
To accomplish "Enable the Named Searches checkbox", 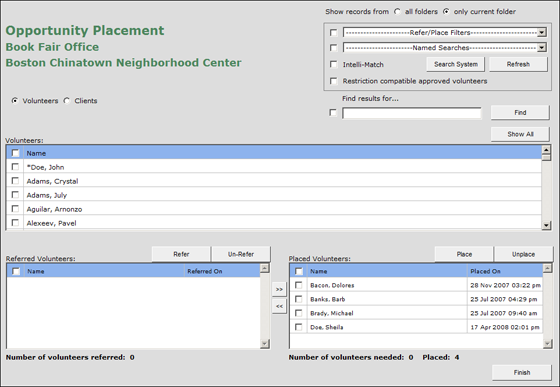I will [333, 47].
